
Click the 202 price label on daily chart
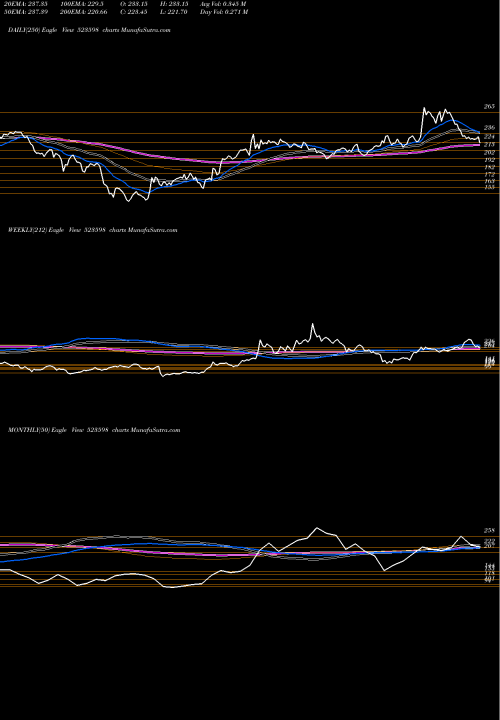point(489,152)
